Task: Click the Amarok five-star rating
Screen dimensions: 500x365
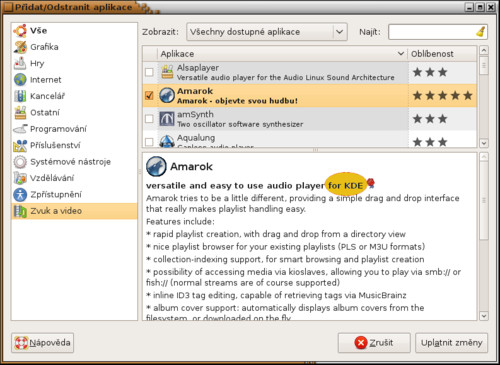Action: (442, 96)
